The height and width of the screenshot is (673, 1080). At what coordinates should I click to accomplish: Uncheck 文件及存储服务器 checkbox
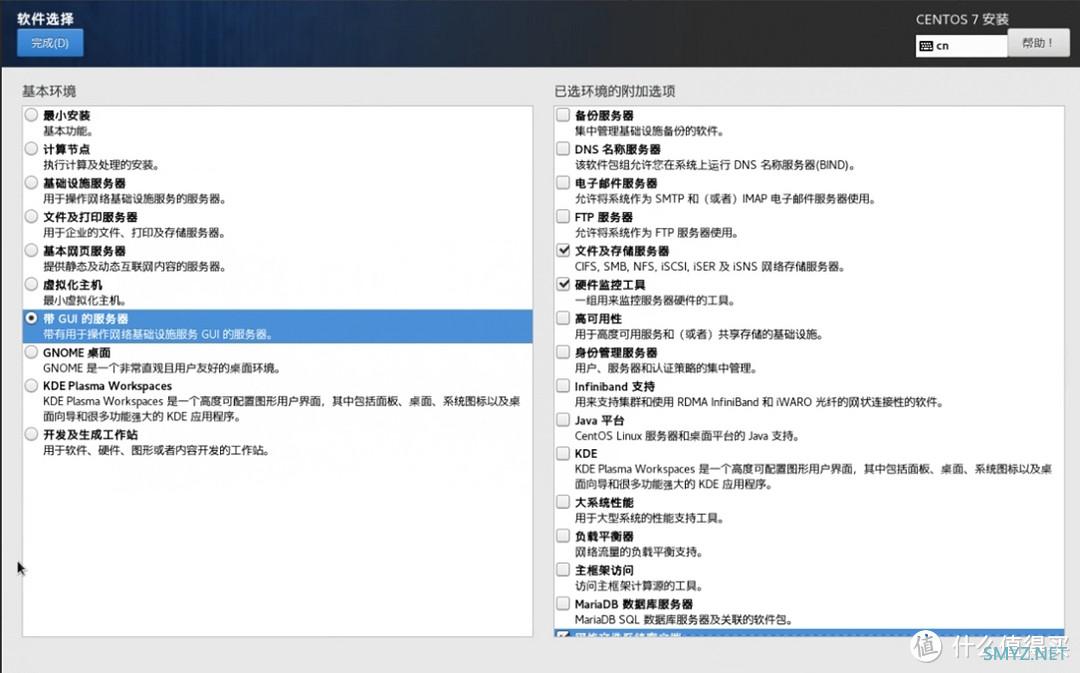[563, 250]
